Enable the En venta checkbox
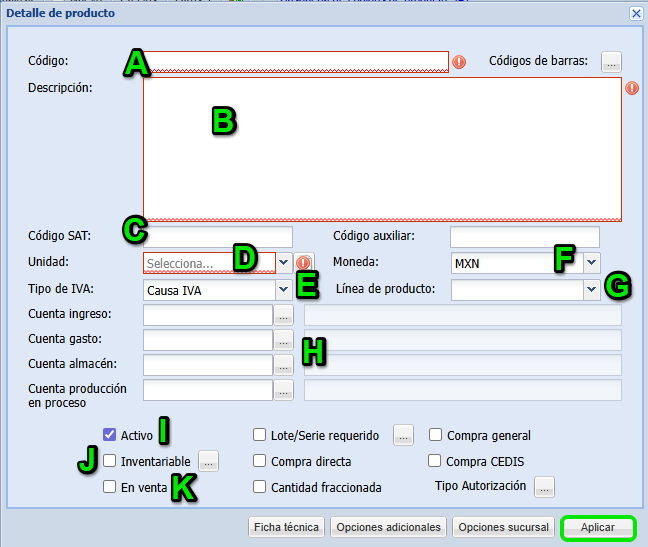The height and width of the screenshot is (547, 648). tap(110, 487)
